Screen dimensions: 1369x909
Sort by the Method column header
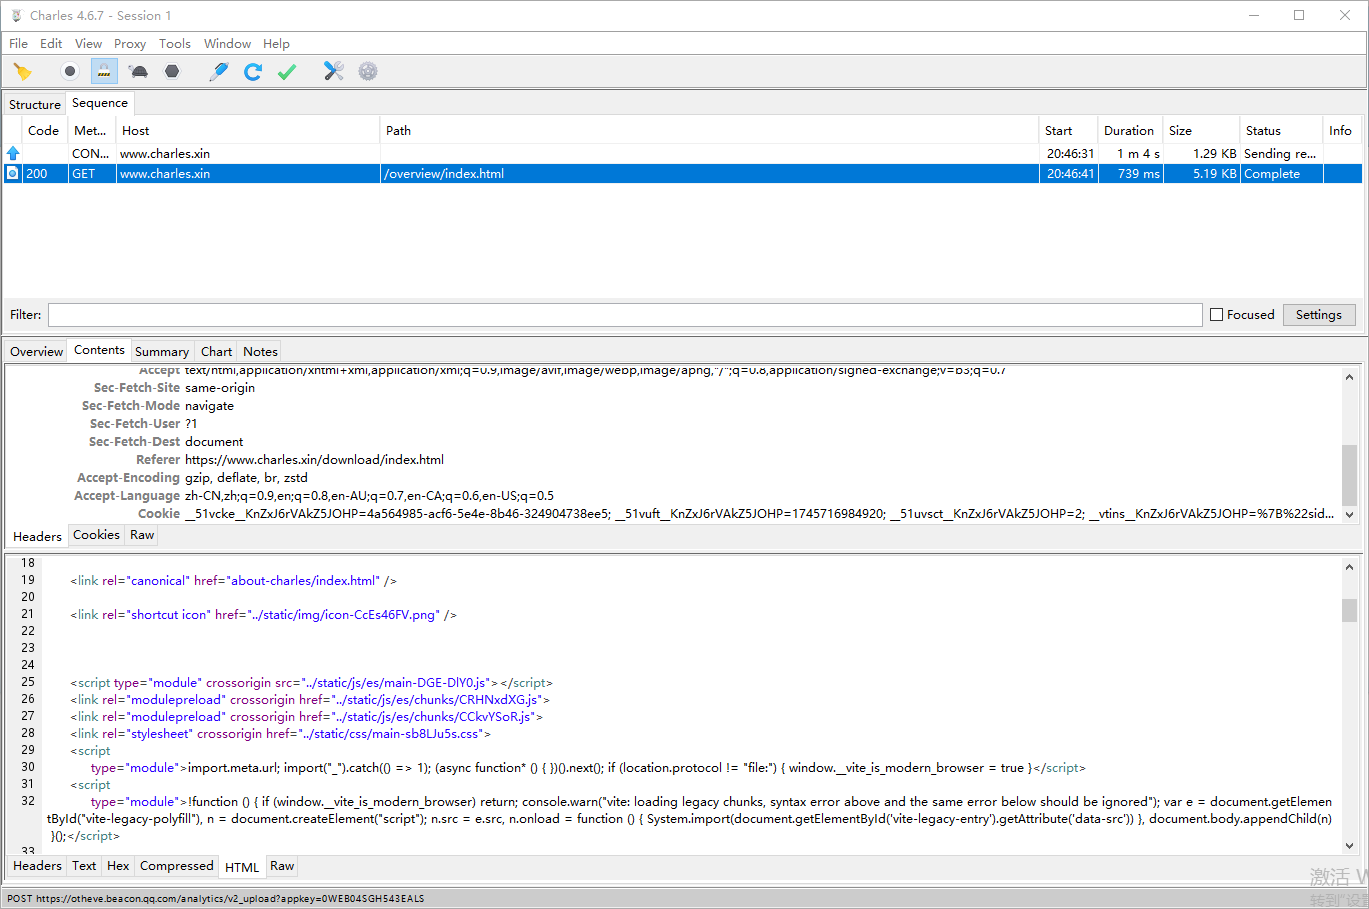point(91,130)
